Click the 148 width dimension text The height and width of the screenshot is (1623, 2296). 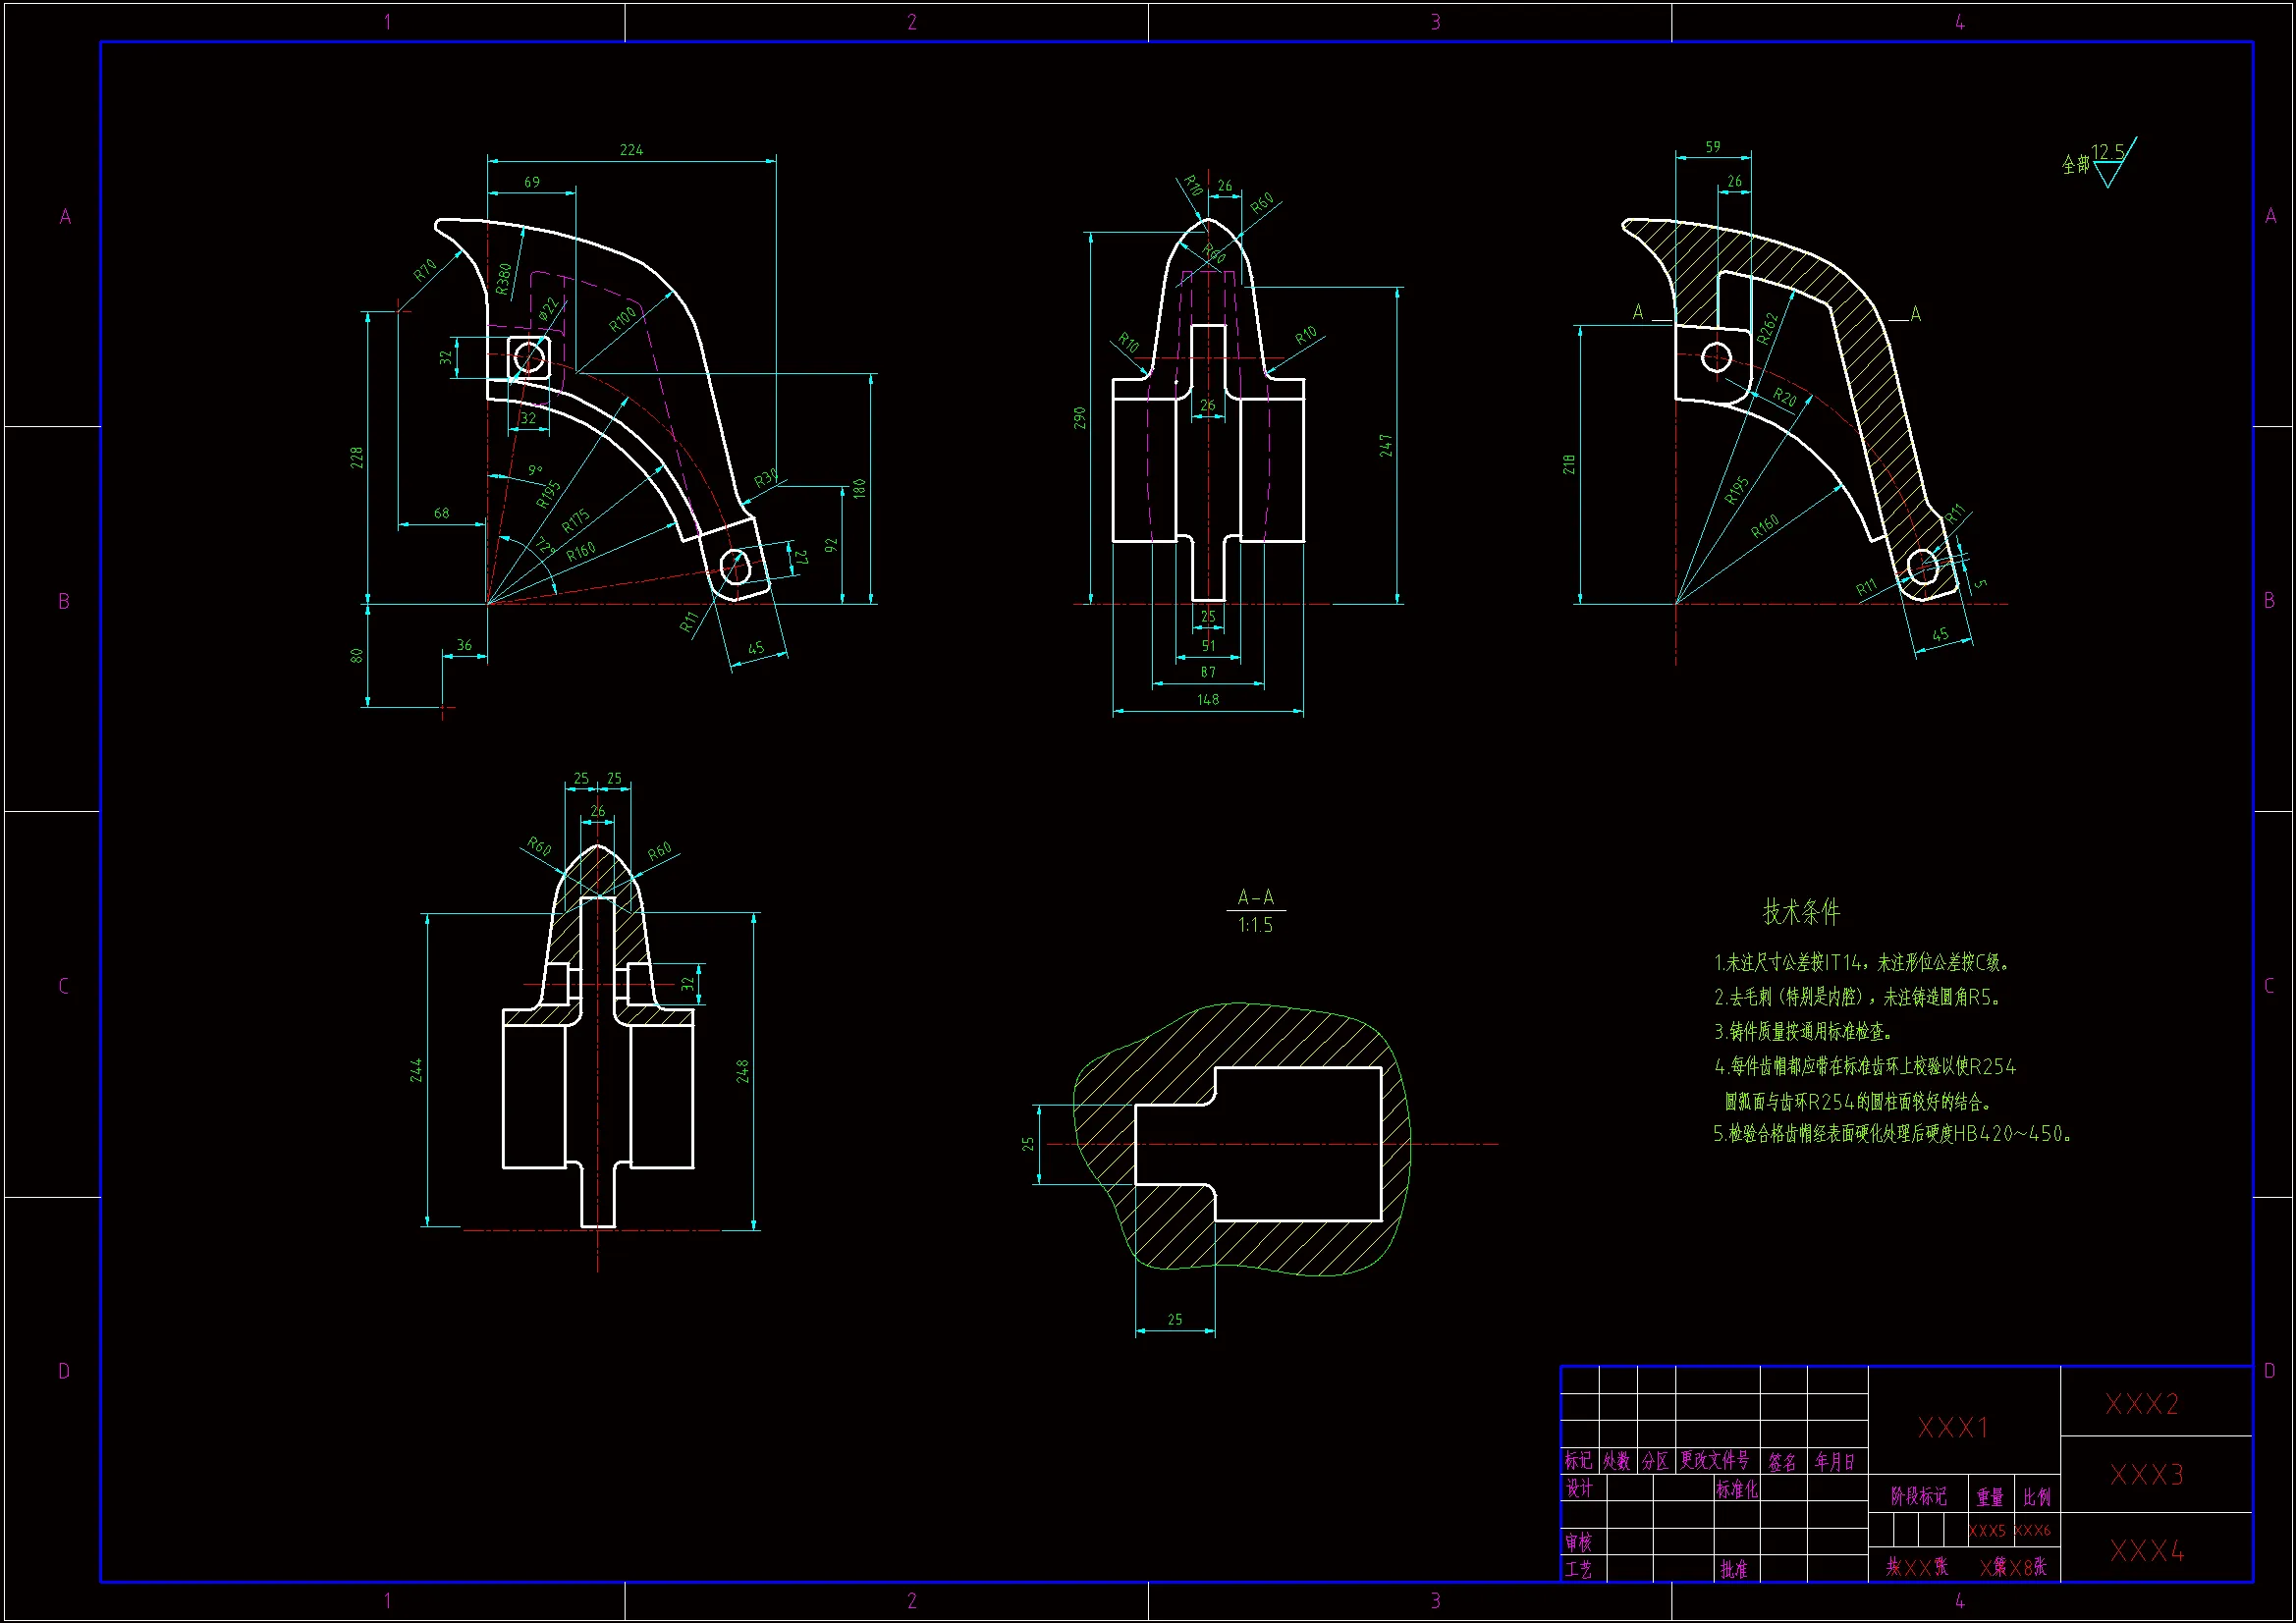pos(1207,699)
